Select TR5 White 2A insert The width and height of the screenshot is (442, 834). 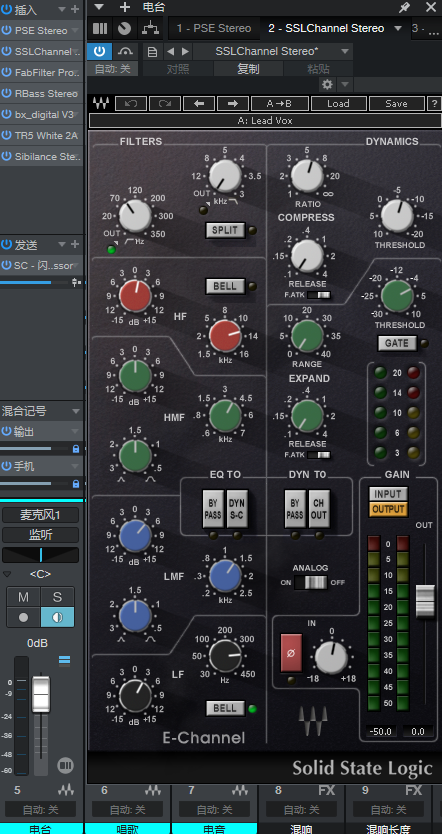[x=46, y=135]
